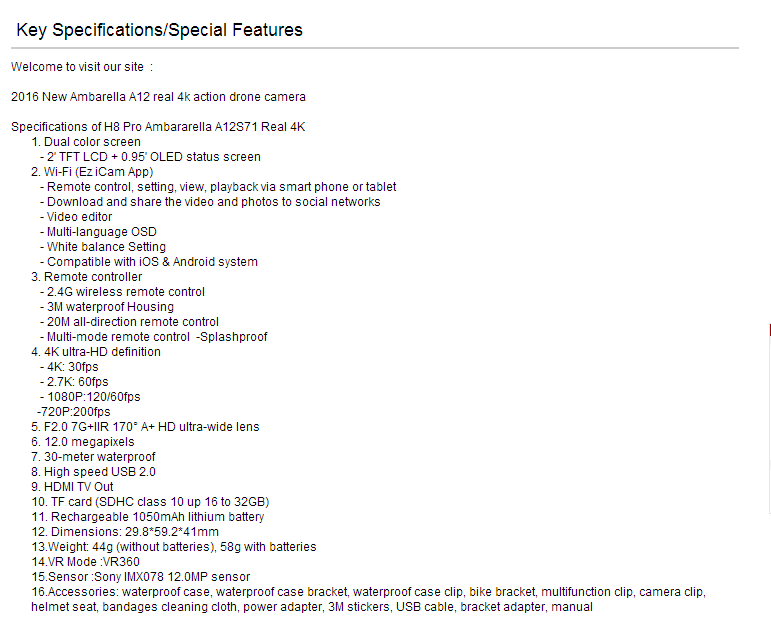Click the Key Specifications/Special Features heading
Viewport: 771px width, 638px height.
[x=159, y=30]
